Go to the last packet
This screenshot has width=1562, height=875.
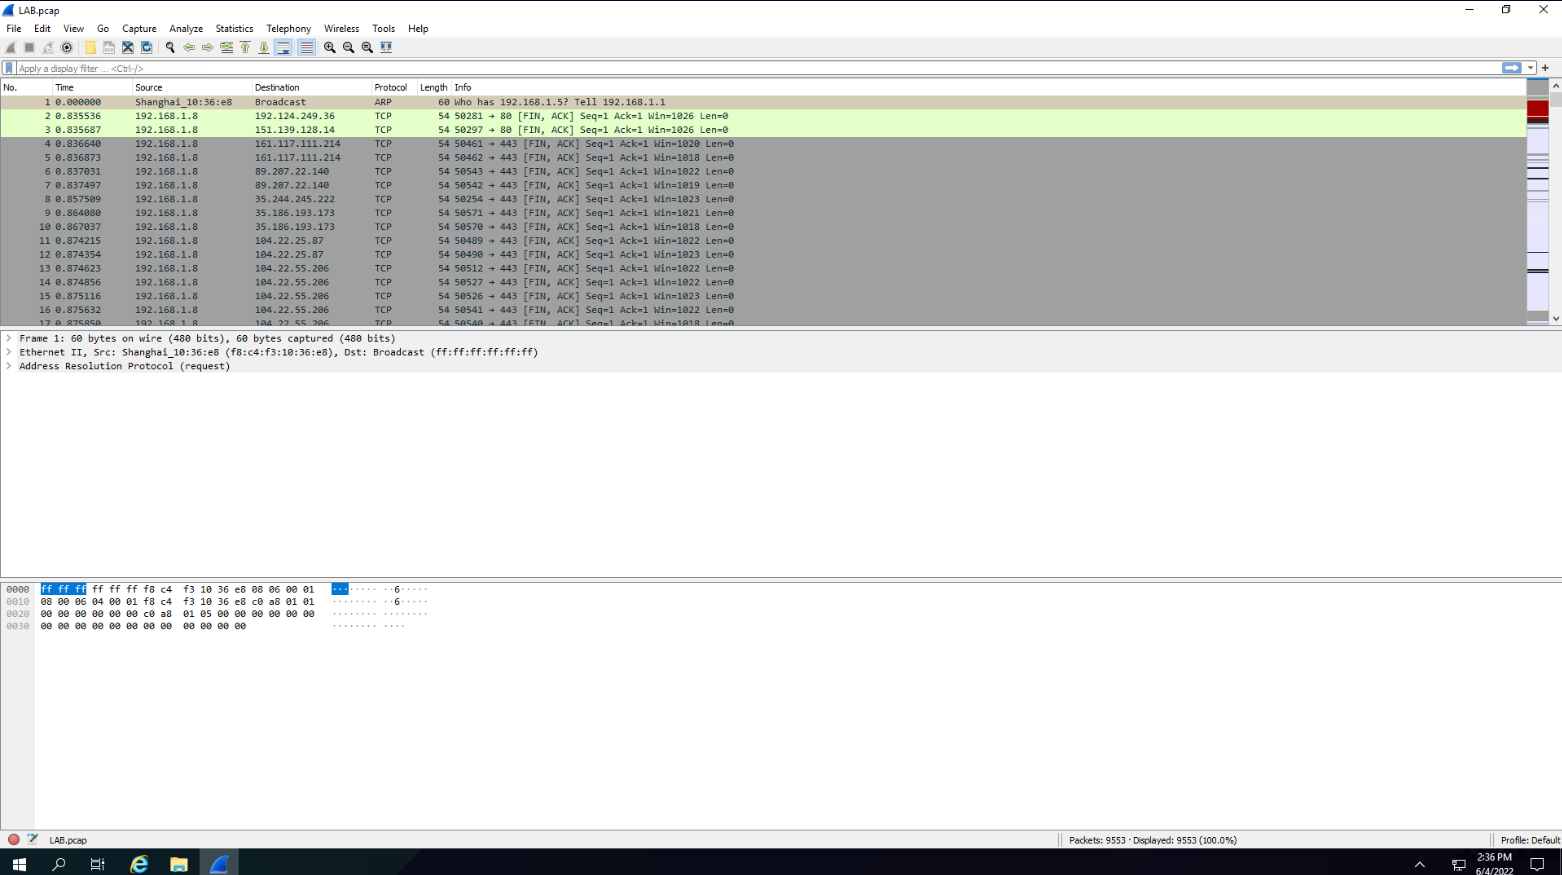click(264, 47)
